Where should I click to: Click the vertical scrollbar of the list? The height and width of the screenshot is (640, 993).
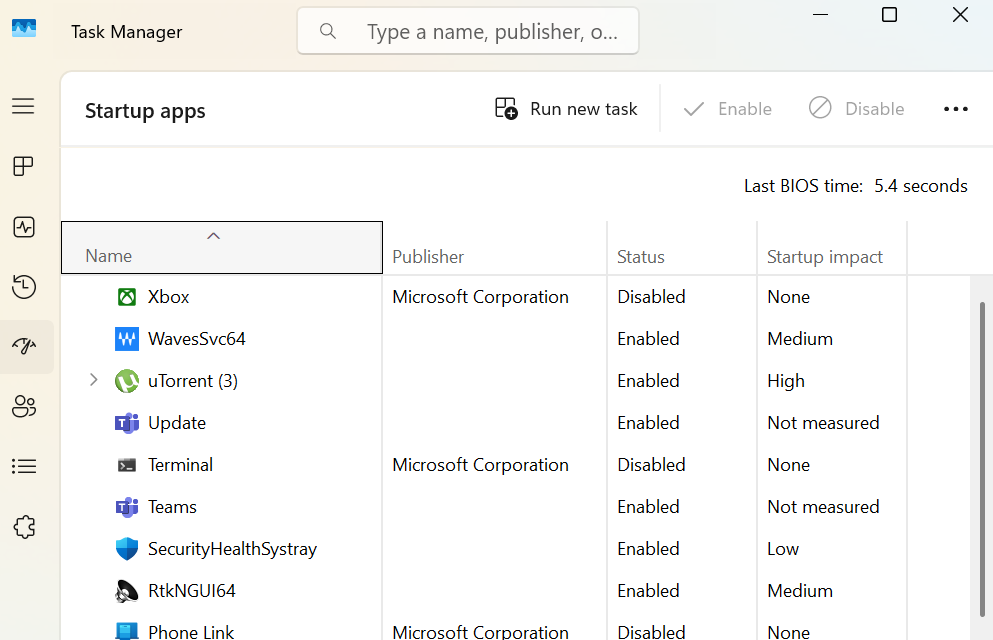[982, 459]
